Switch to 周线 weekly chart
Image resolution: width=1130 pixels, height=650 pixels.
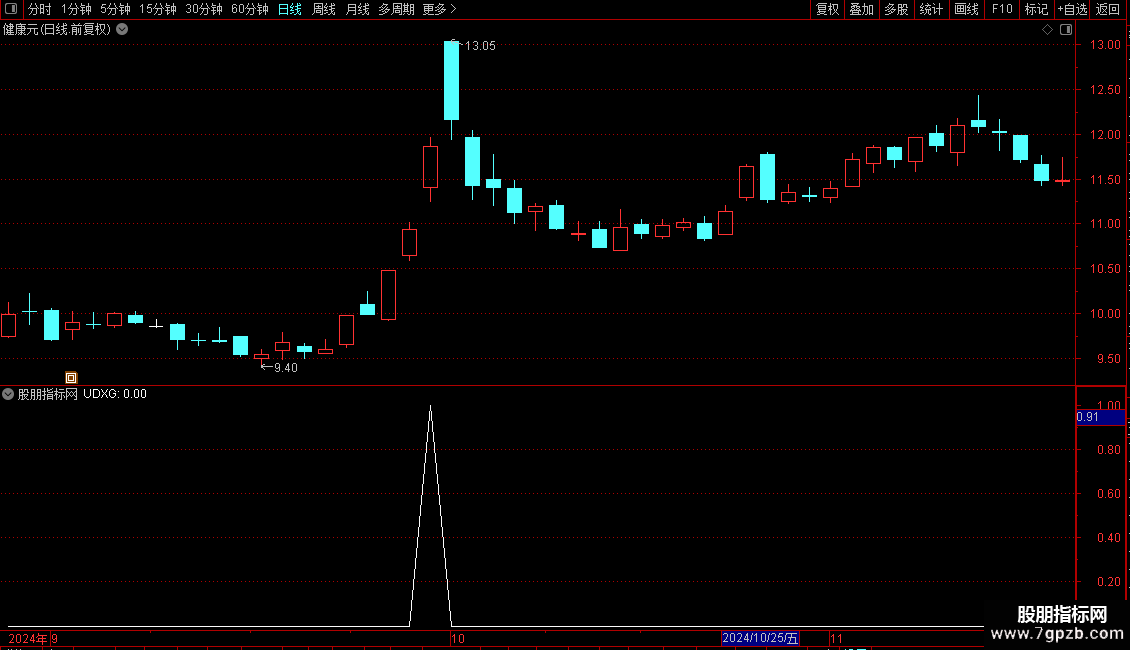pos(324,9)
